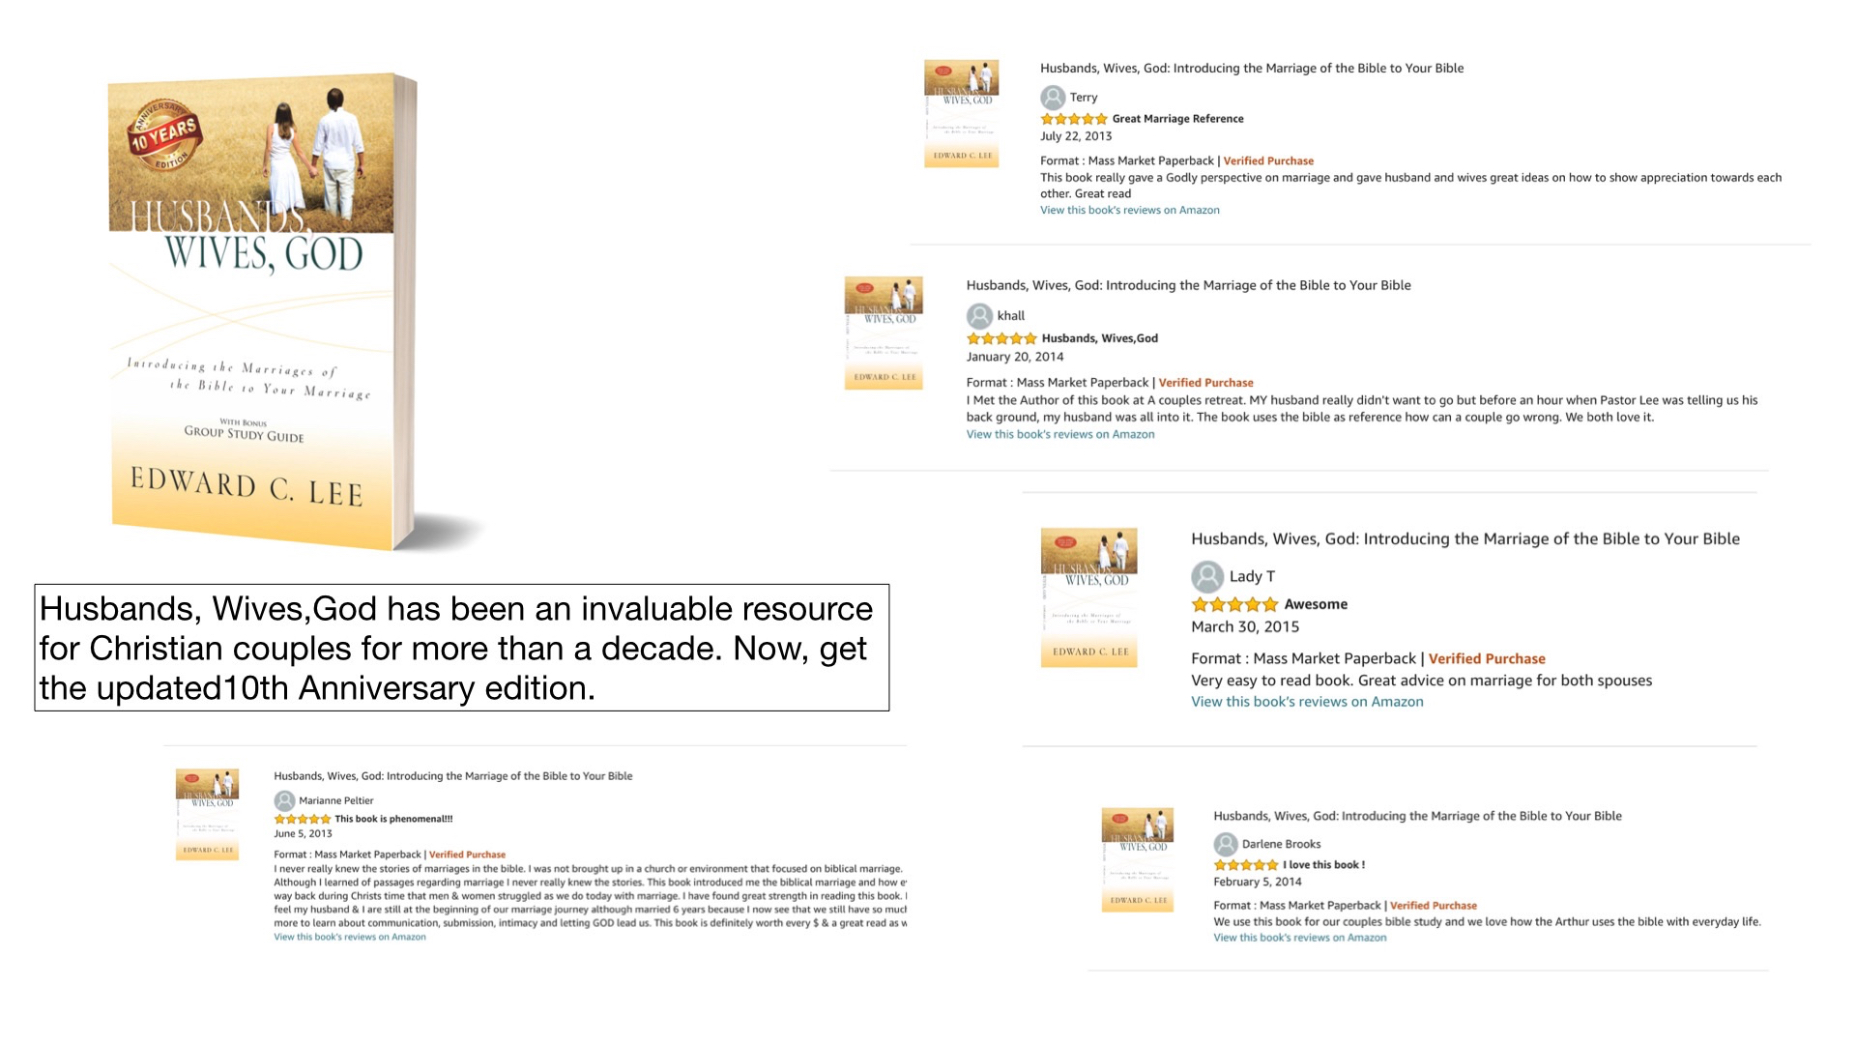The height and width of the screenshot is (1044, 1856).
Task: Click khall's reviewer avatar icon
Action: tap(979, 316)
